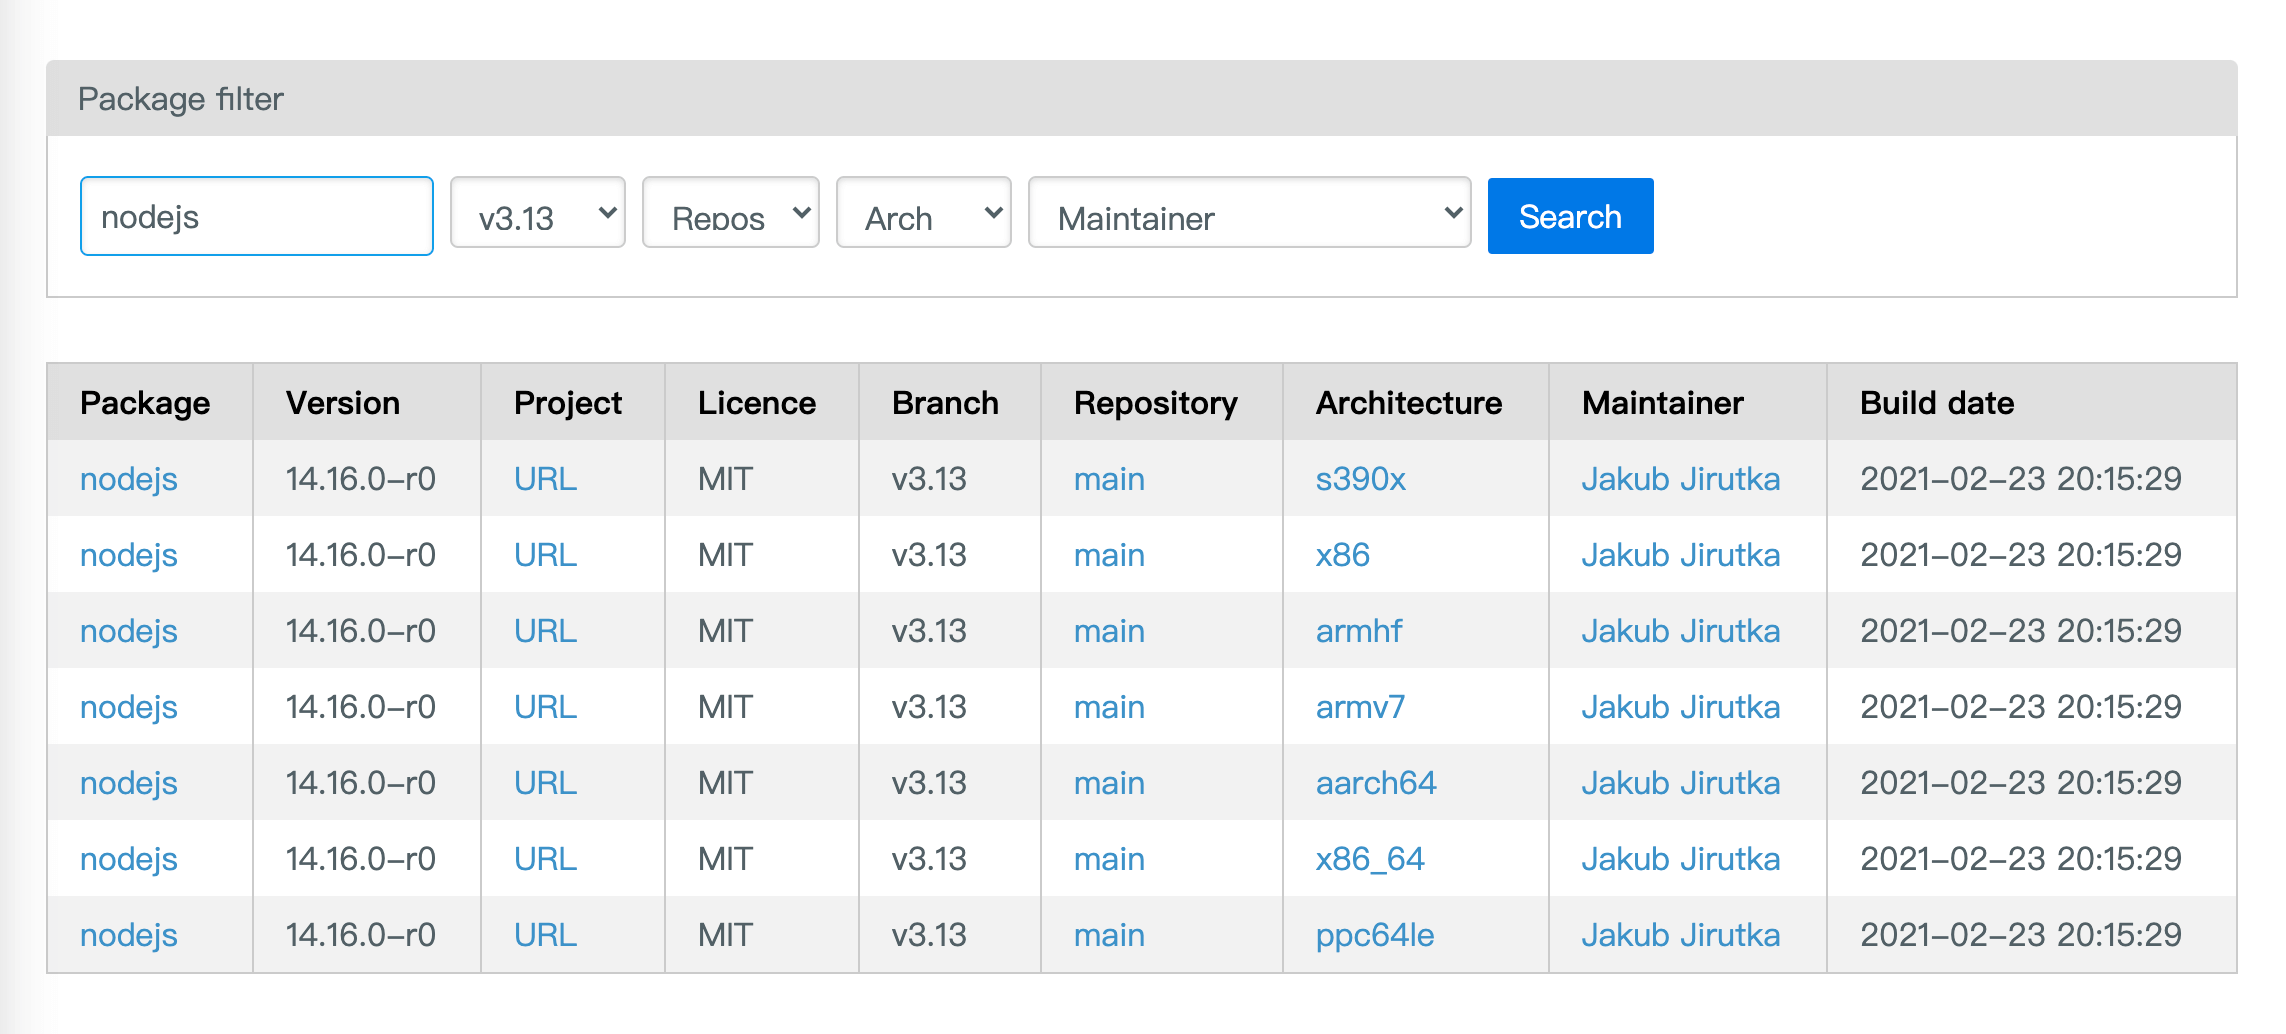The height and width of the screenshot is (1034, 2286).
Task: Expand the Maintainer dropdown
Action: pos(1248,213)
